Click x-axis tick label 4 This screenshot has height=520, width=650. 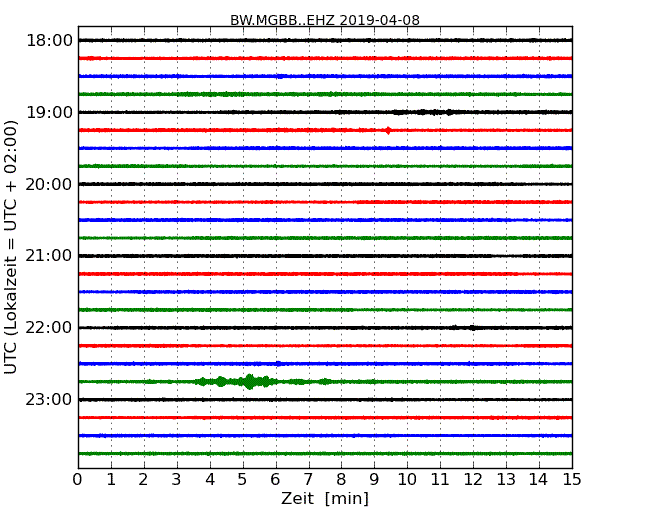coord(210,479)
